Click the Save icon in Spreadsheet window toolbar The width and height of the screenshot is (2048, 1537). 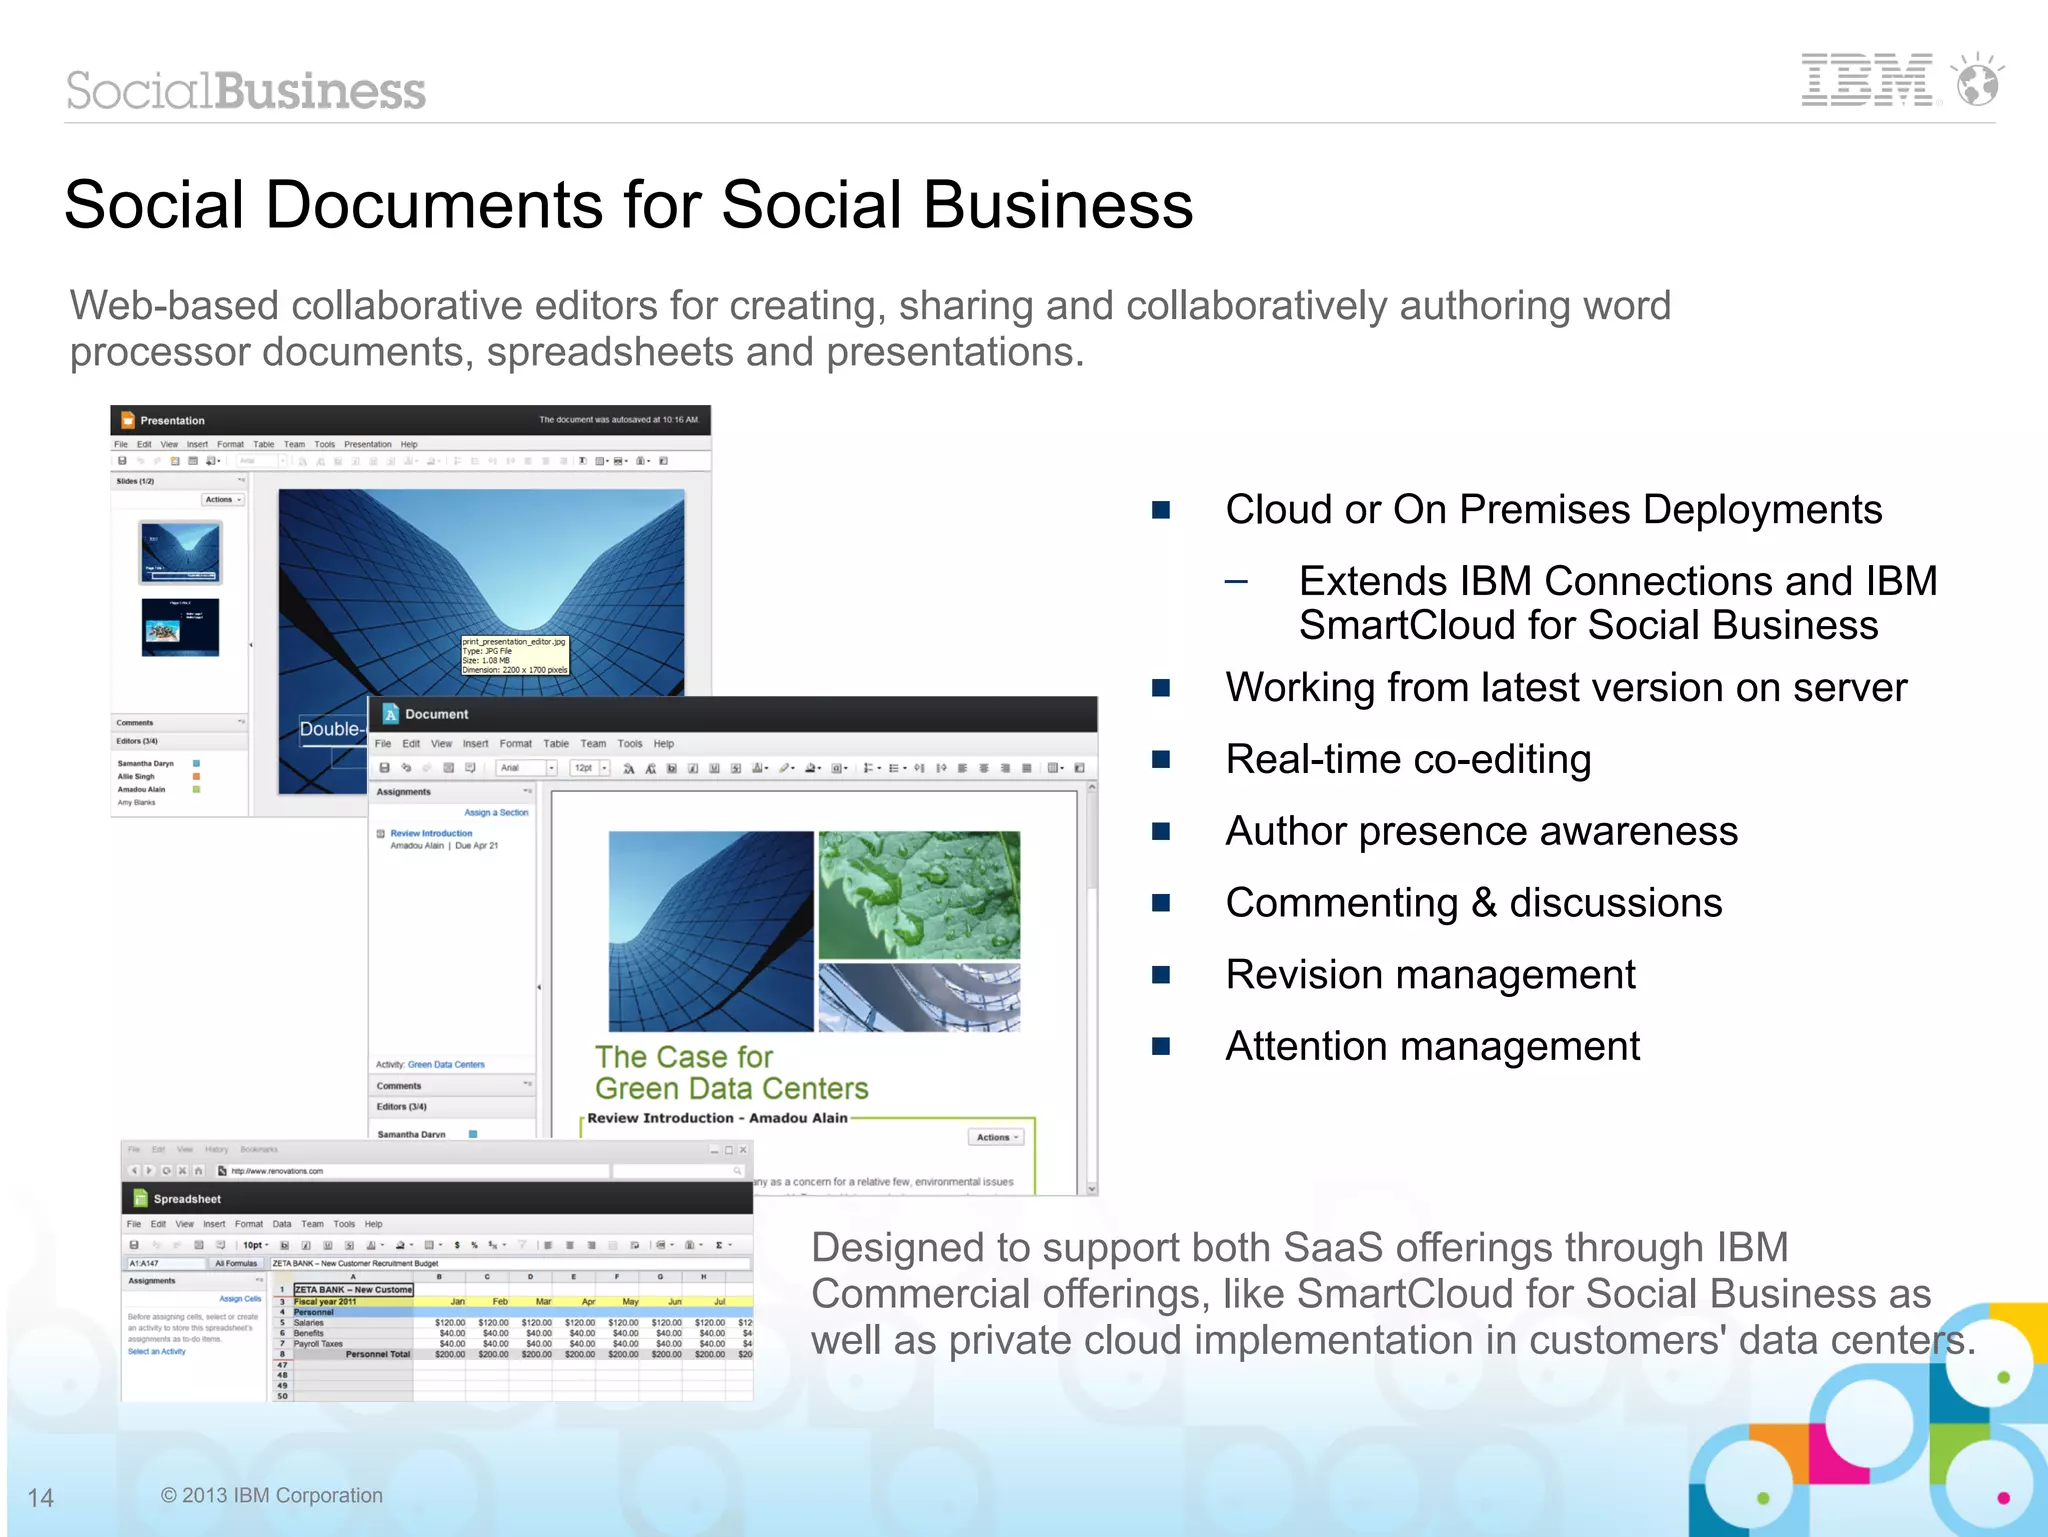pyautogui.click(x=134, y=1245)
